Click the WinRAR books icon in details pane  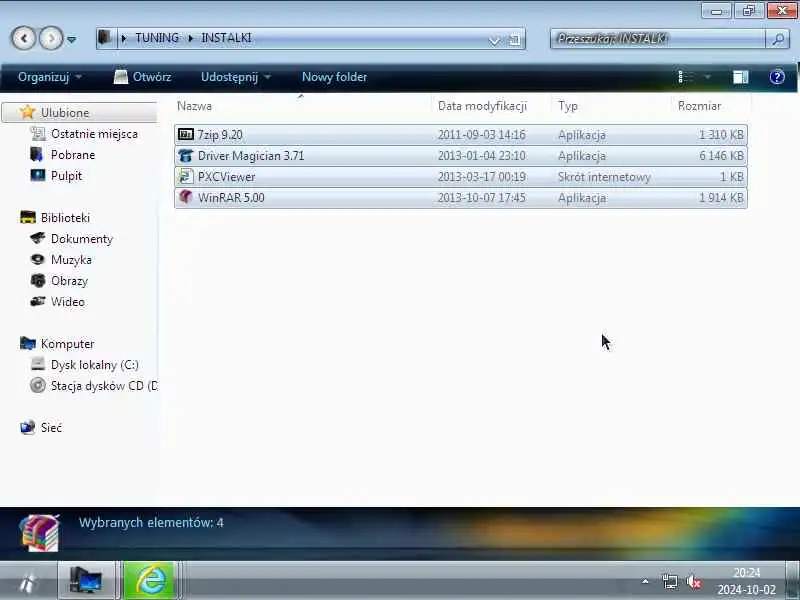point(40,533)
